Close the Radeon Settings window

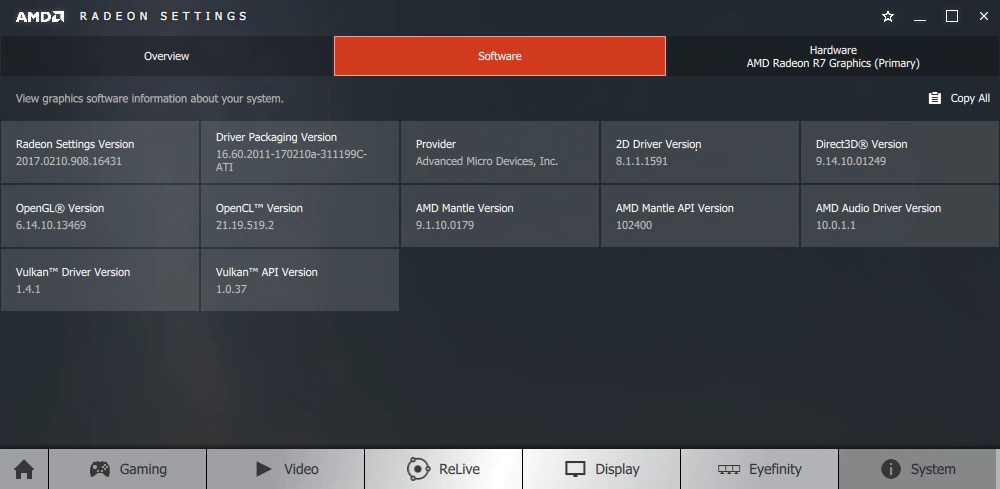click(x=983, y=17)
